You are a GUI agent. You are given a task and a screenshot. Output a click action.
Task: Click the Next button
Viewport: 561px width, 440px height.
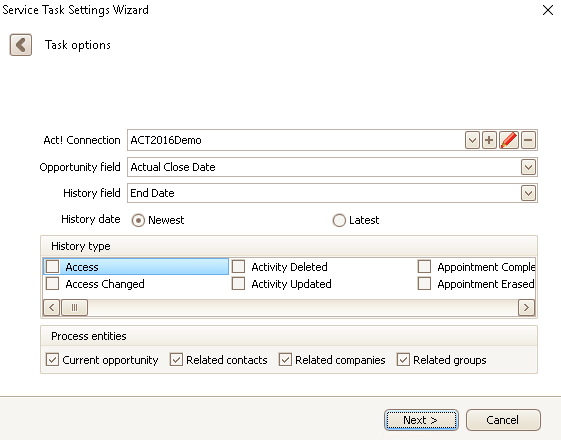coord(421,420)
